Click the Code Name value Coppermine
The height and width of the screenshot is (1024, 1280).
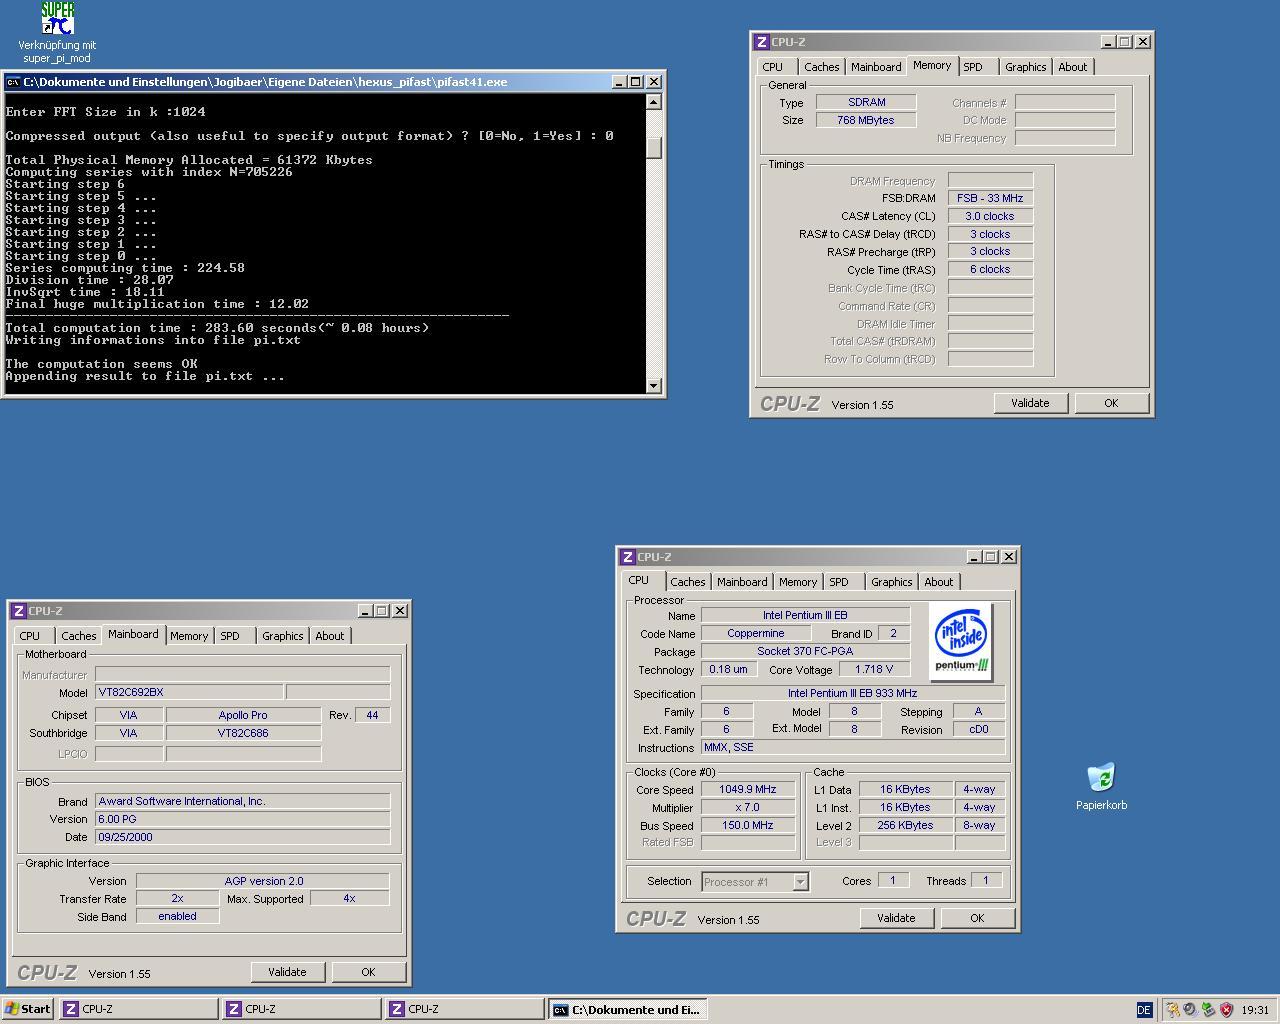click(756, 633)
